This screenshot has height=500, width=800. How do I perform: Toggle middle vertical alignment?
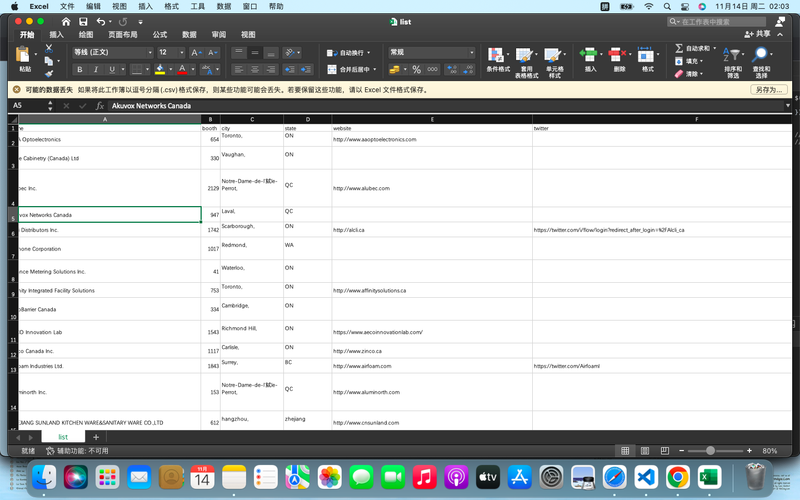pyautogui.click(x=255, y=53)
